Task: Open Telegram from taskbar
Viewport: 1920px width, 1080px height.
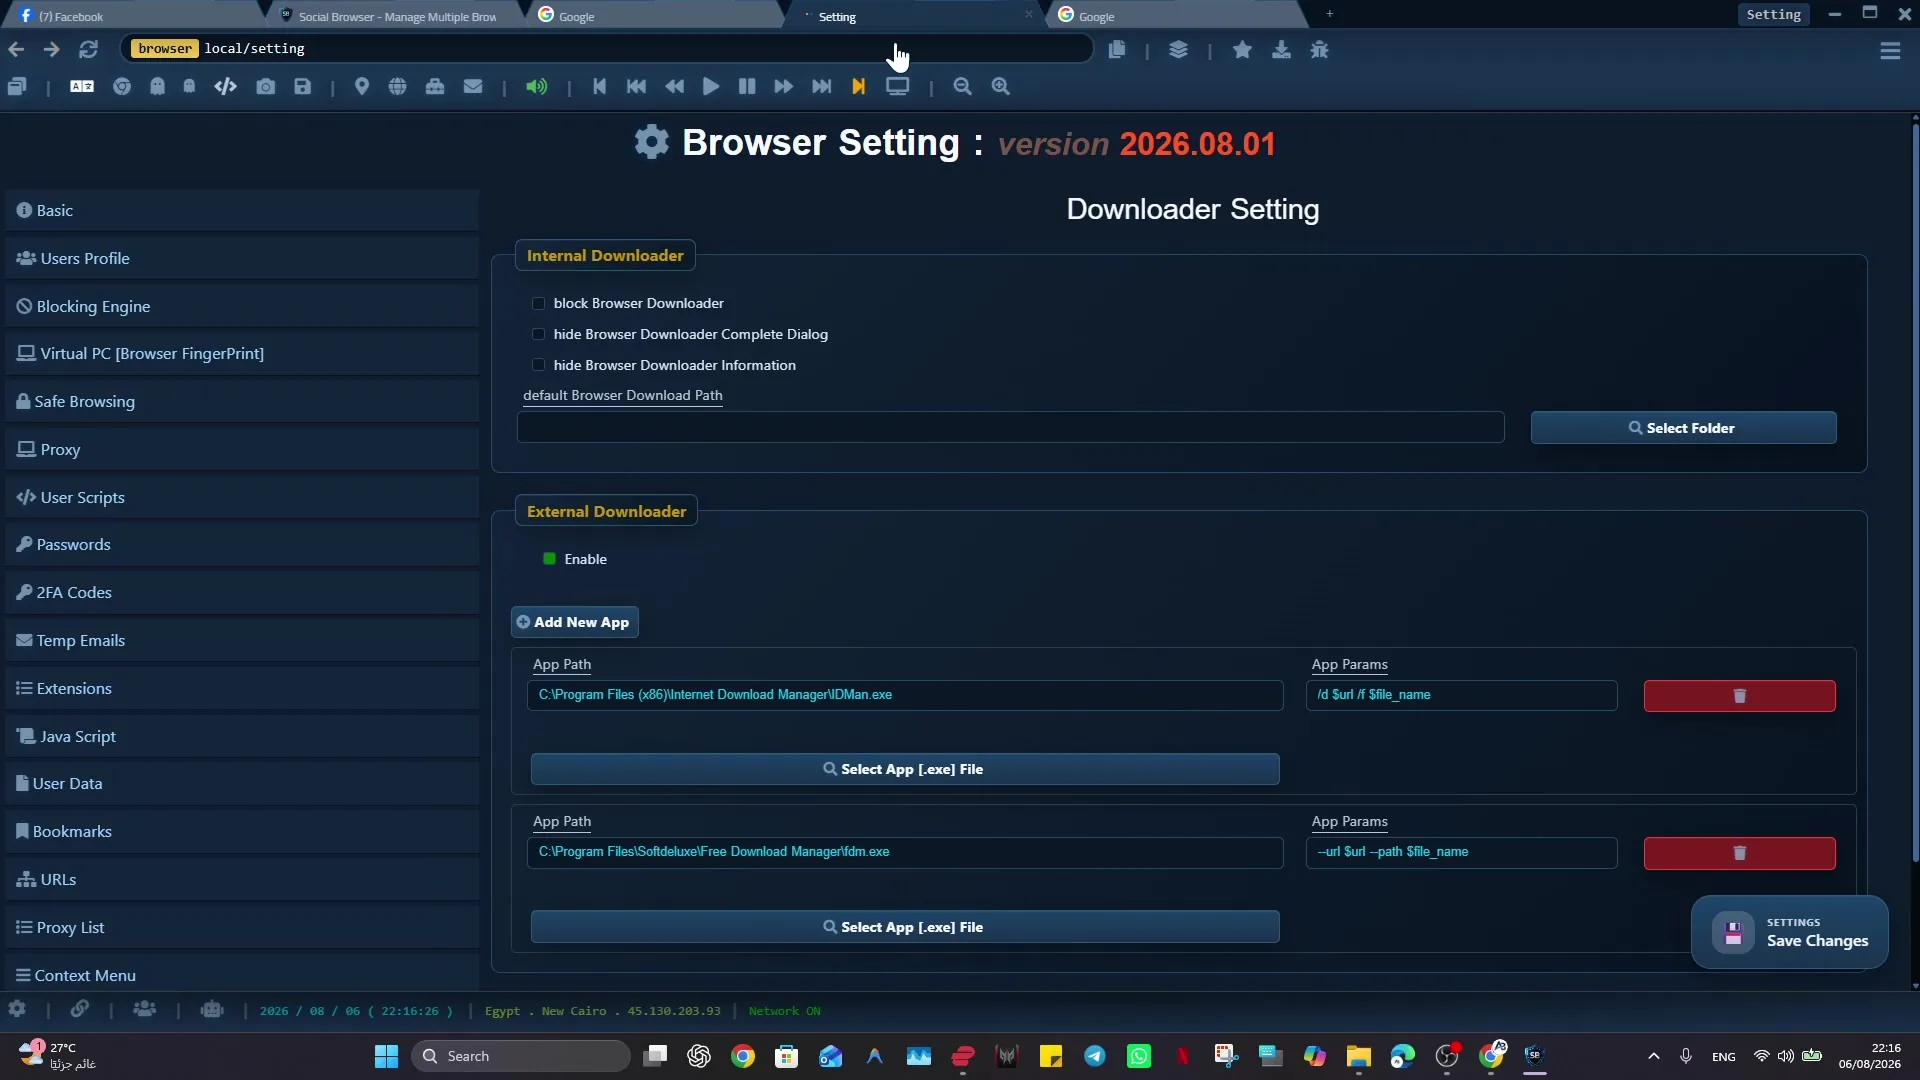Action: [1095, 1056]
